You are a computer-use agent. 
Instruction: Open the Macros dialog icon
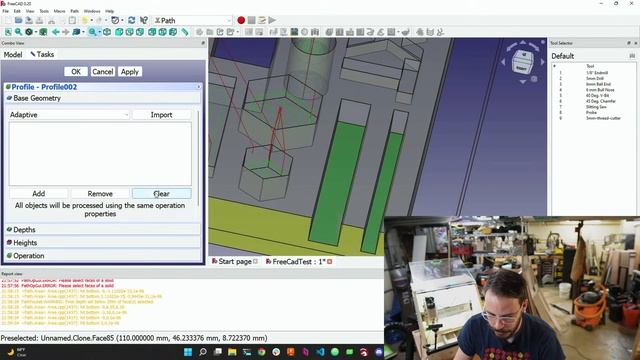pyautogui.click(x=262, y=20)
